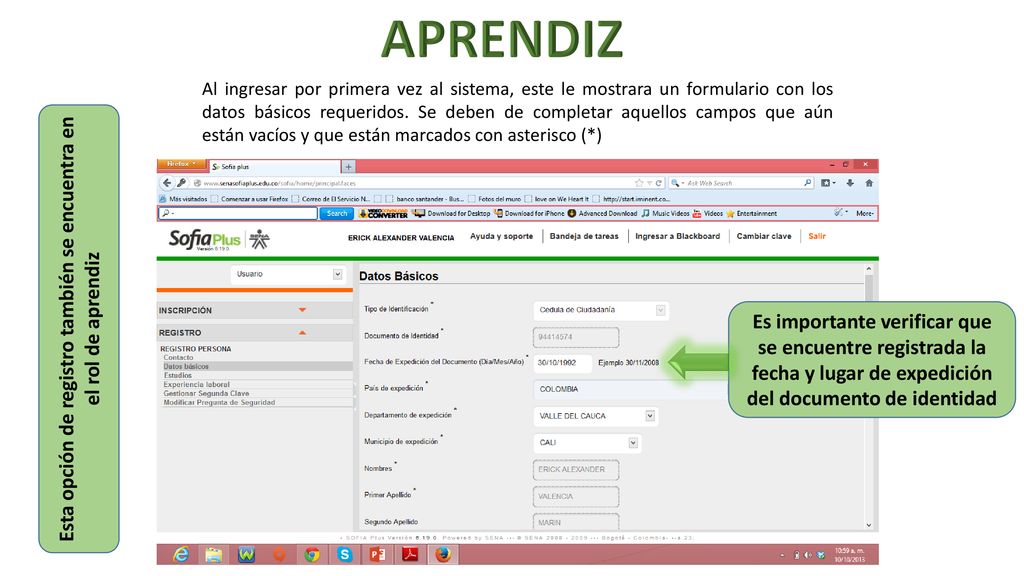Click Ingresar a Blackboard
Screen dimensions: 1024x576
(677, 236)
